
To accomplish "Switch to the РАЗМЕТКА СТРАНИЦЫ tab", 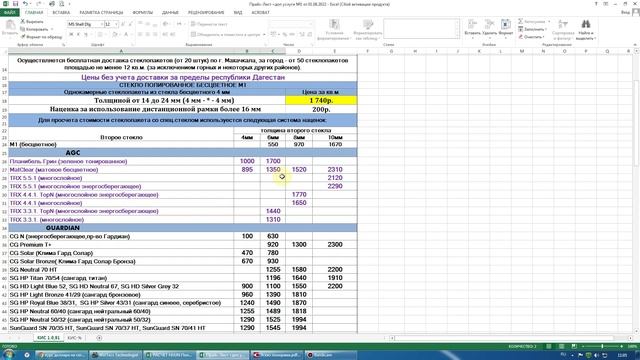I will click(101, 13).
